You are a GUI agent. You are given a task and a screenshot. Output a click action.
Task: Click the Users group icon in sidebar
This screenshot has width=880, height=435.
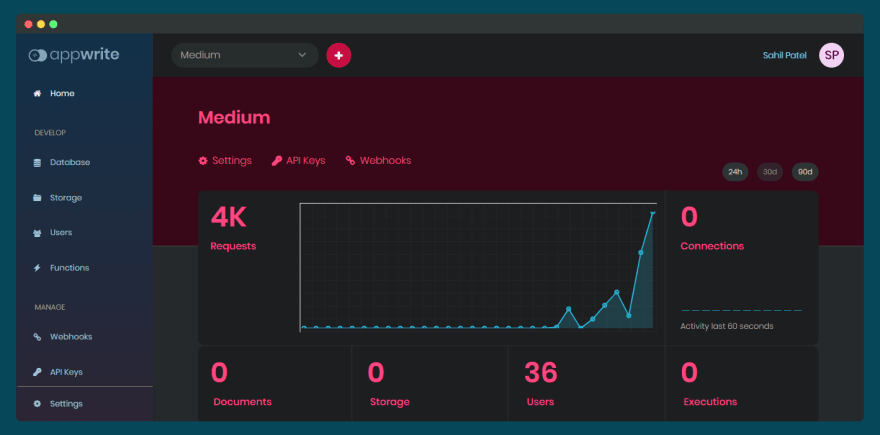tap(37, 233)
